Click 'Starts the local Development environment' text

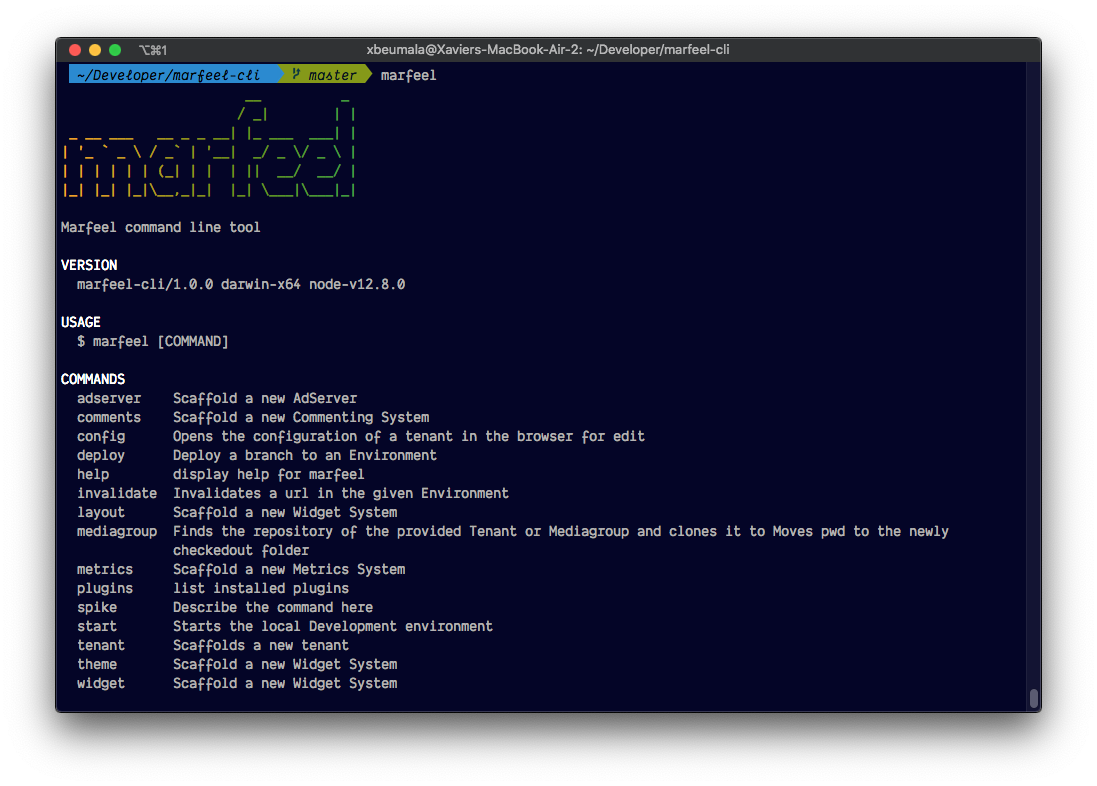(333, 626)
